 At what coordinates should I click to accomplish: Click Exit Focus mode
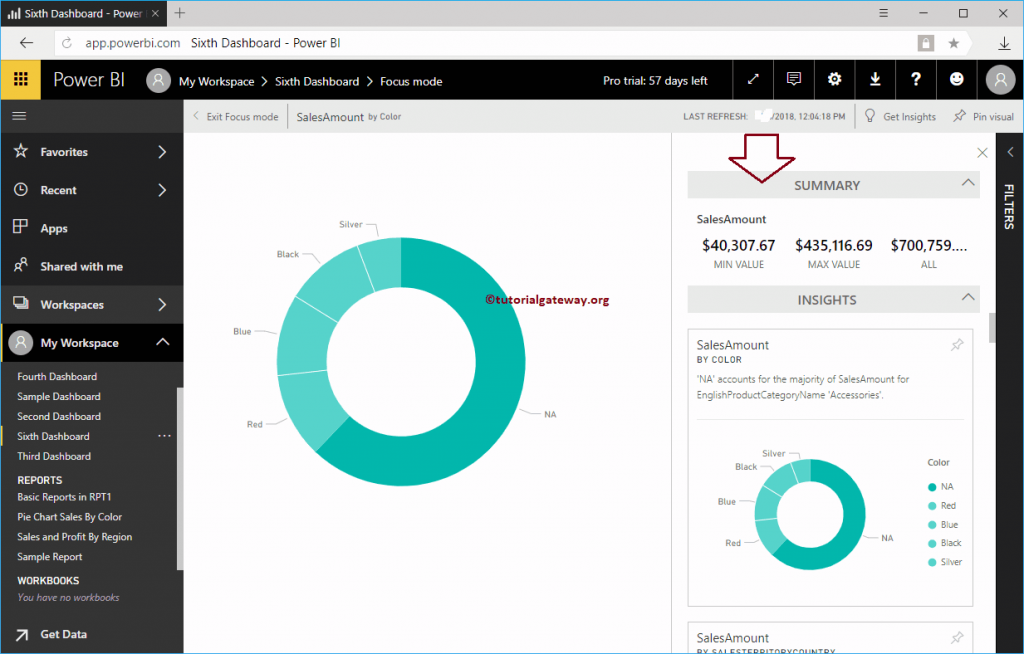click(x=235, y=116)
